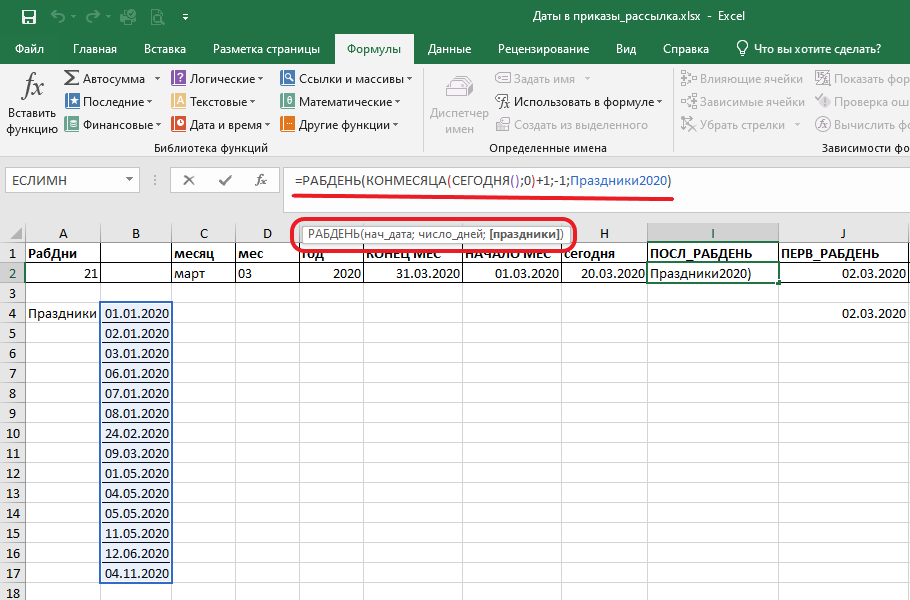Image resolution: width=910 pixels, height=600 pixels.
Task: Click holiday date '12.06.2020'
Action: pyautogui.click(x=136, y=553)
